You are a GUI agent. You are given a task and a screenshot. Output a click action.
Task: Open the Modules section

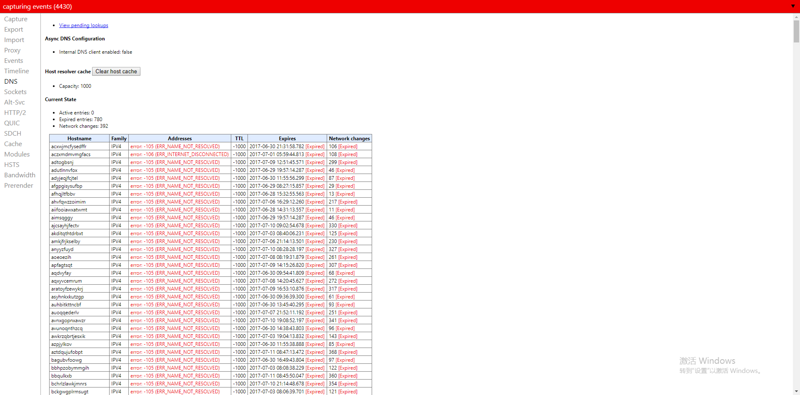point(17,154)
